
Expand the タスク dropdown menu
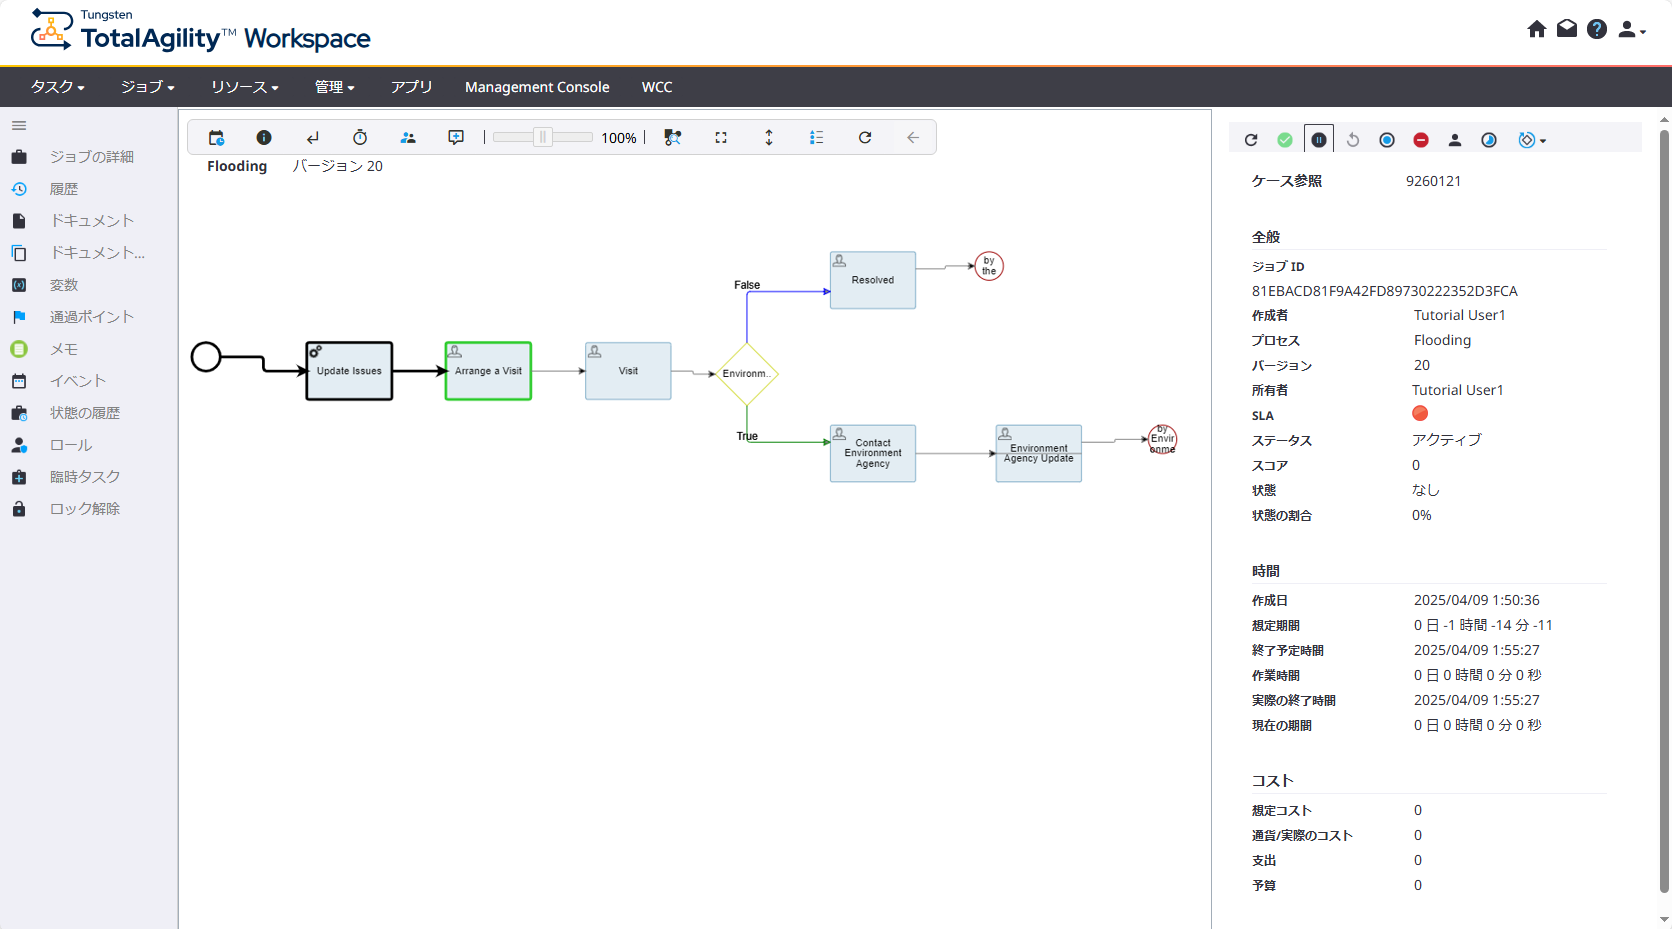(x=57, y=87)
